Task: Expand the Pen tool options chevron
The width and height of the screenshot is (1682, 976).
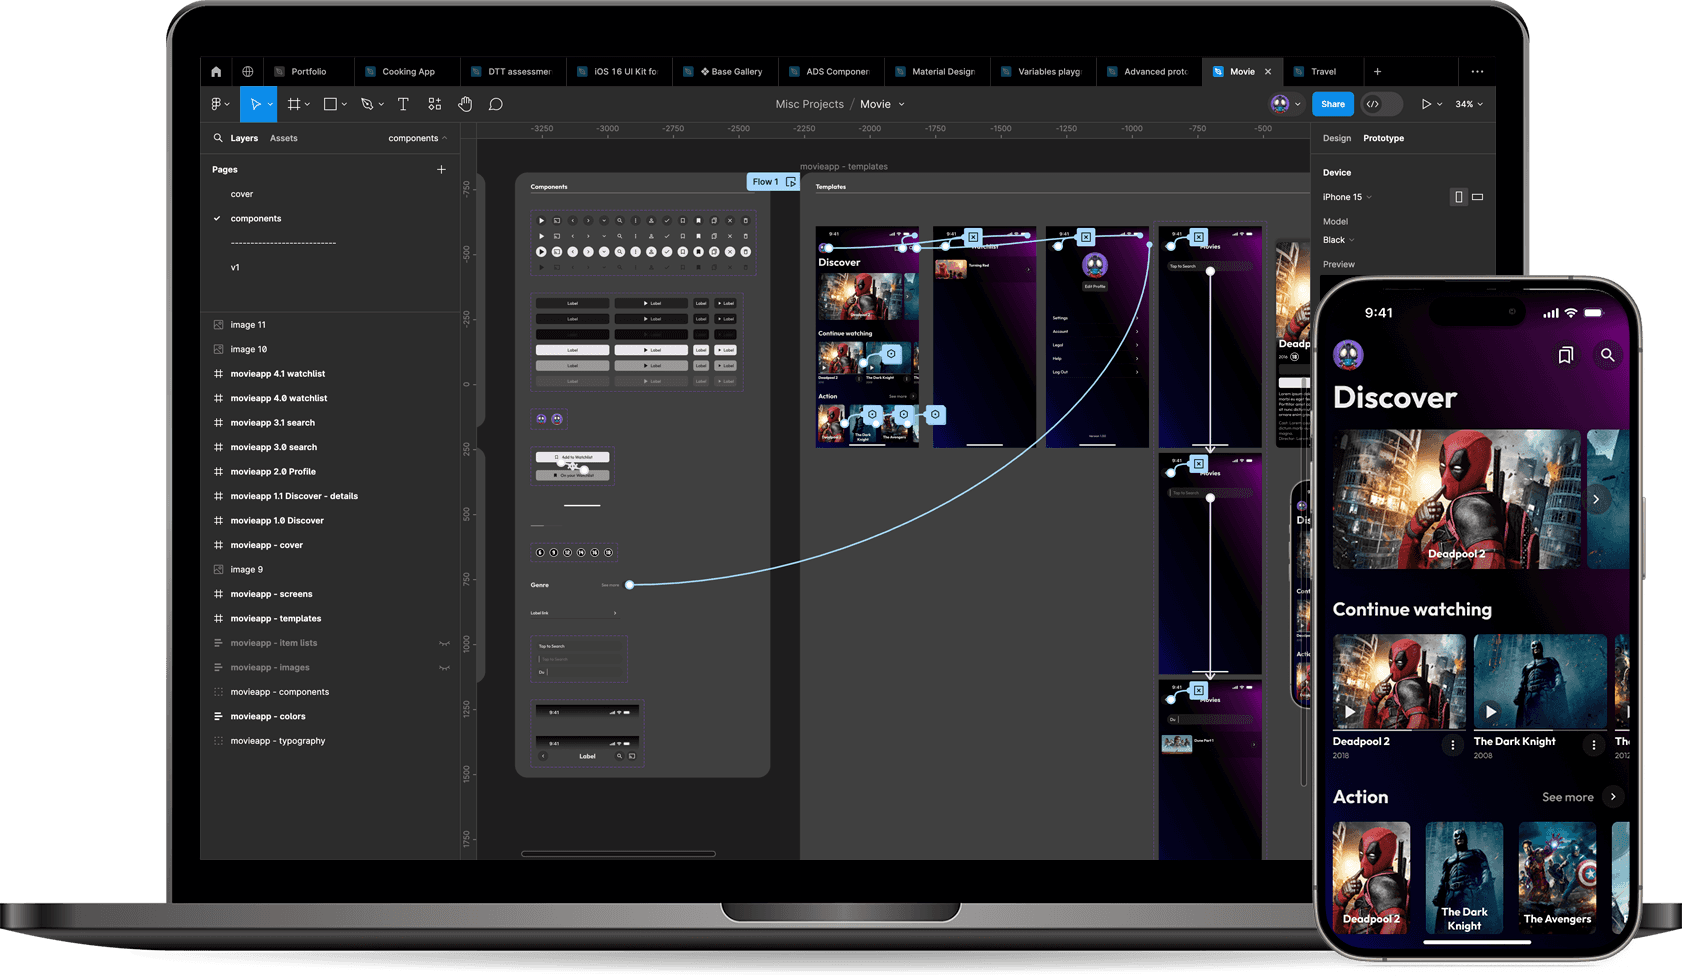Action: [x=381, y=104]
